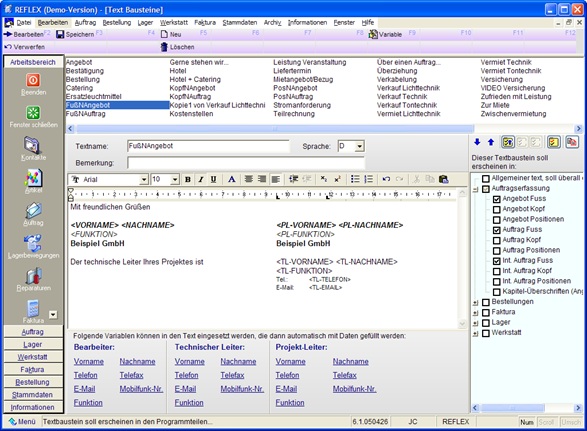Click the sidebar icon list down arrow
Screen dimensions: 587x431
[53, 315]
